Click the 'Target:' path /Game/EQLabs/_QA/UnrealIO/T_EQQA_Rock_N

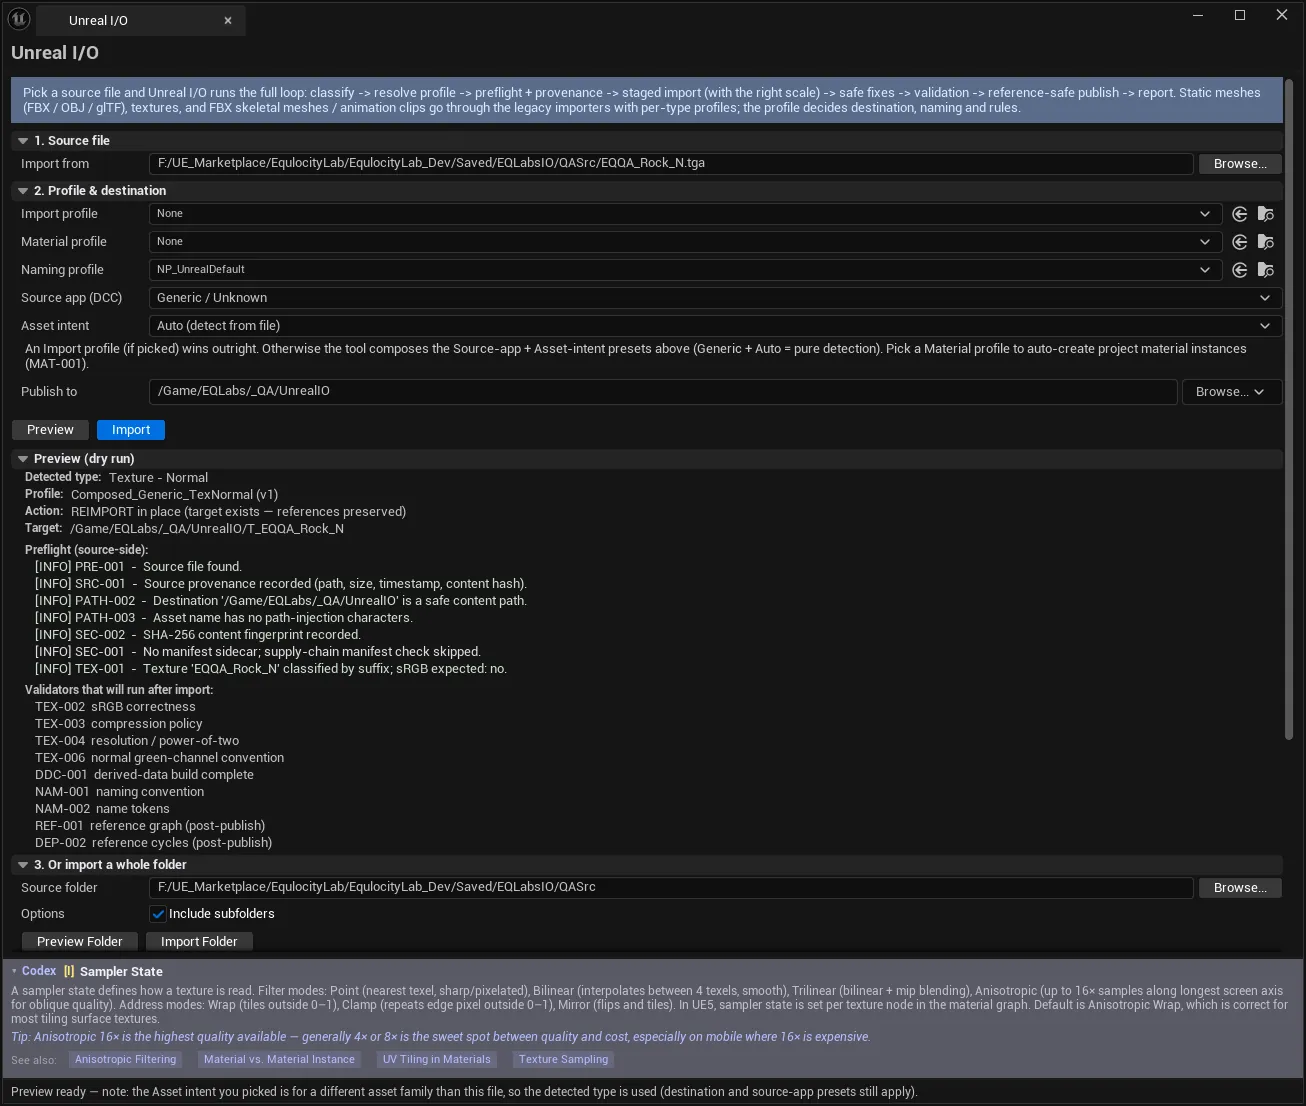pos(207,529)
